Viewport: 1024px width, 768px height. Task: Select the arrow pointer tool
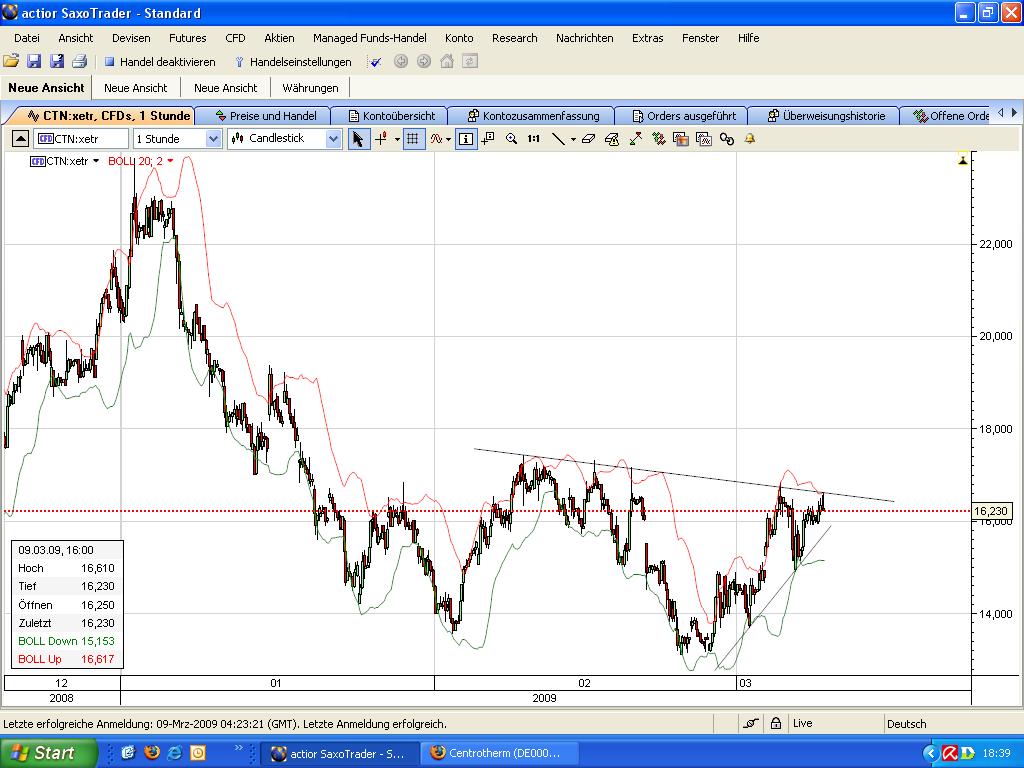coord(357,138)
